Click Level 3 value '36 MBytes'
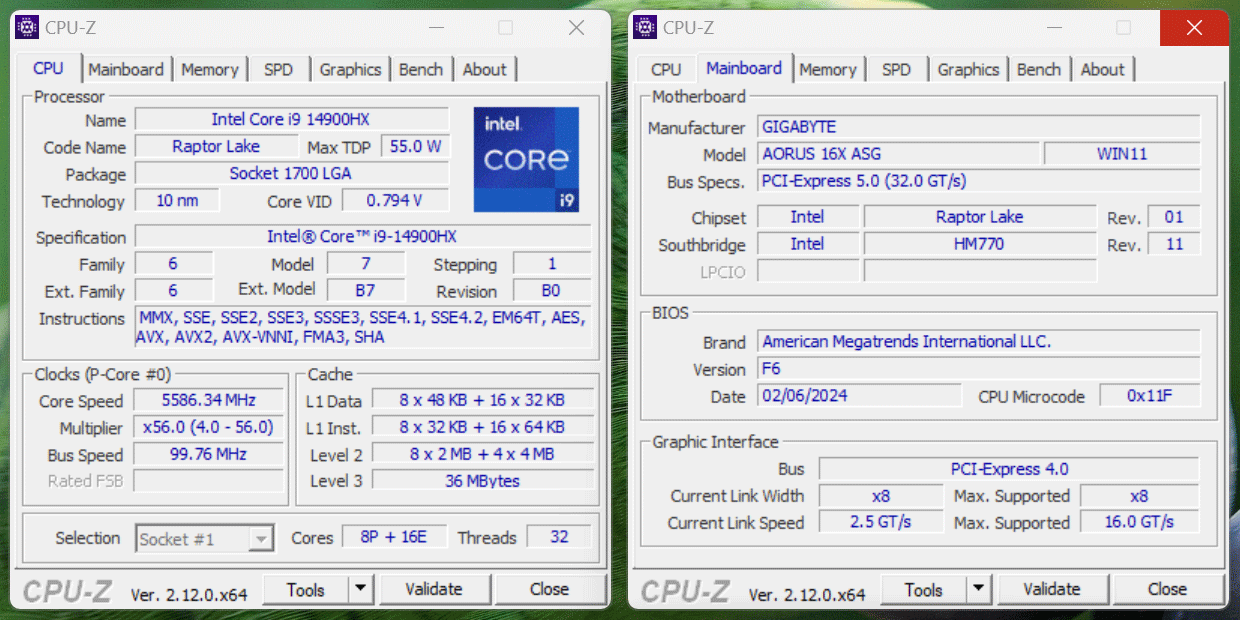Screen dimensions: 1240x620 [x=482, y=481]
